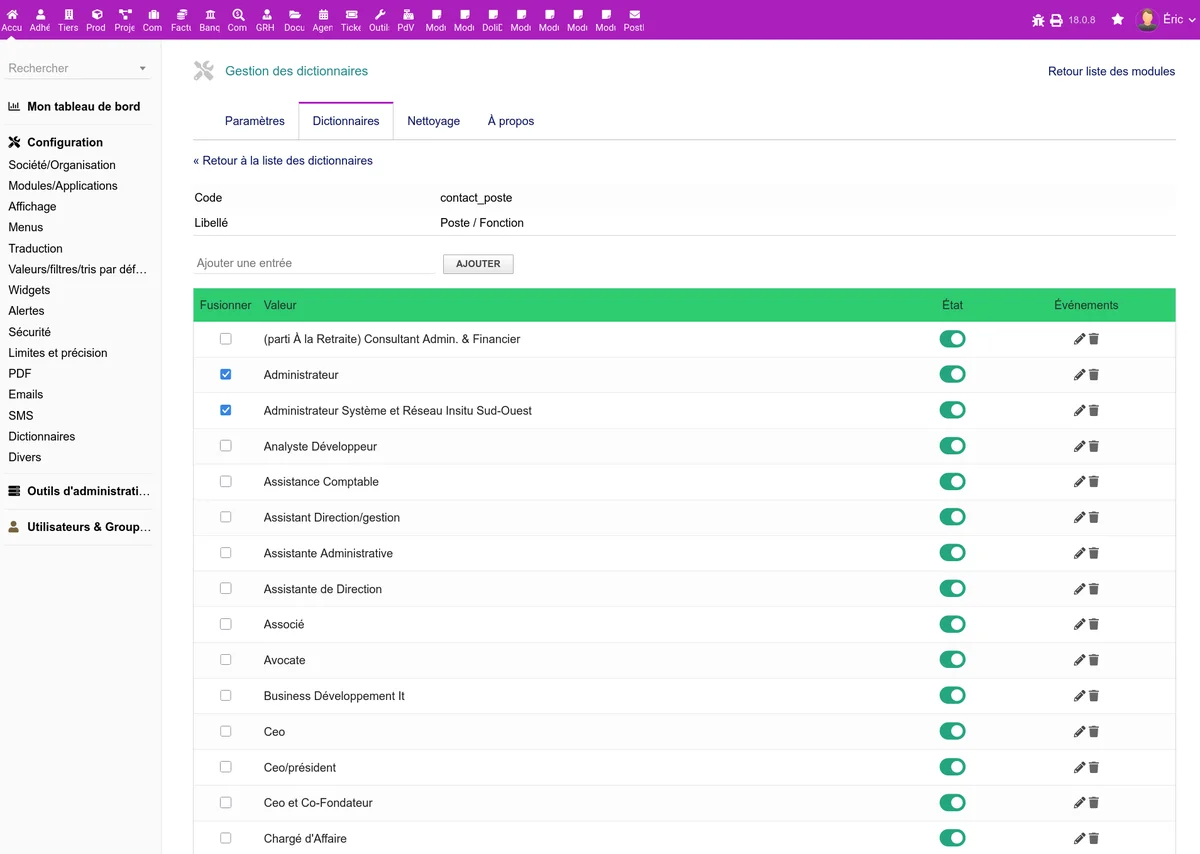Open the Agenda calendar icon menu

[323, 15]
